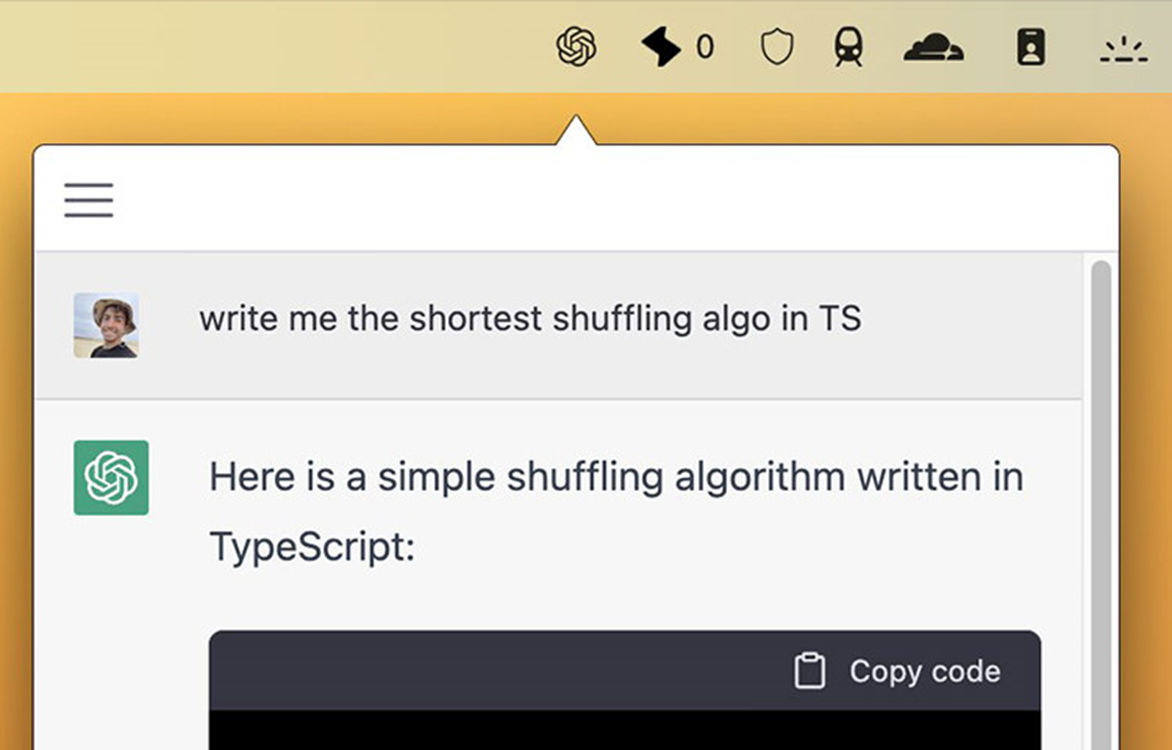Screen dimensions: 1172x750
Task: Click the "0" counter next to the bolt
Action: click(x=705, y=47)
